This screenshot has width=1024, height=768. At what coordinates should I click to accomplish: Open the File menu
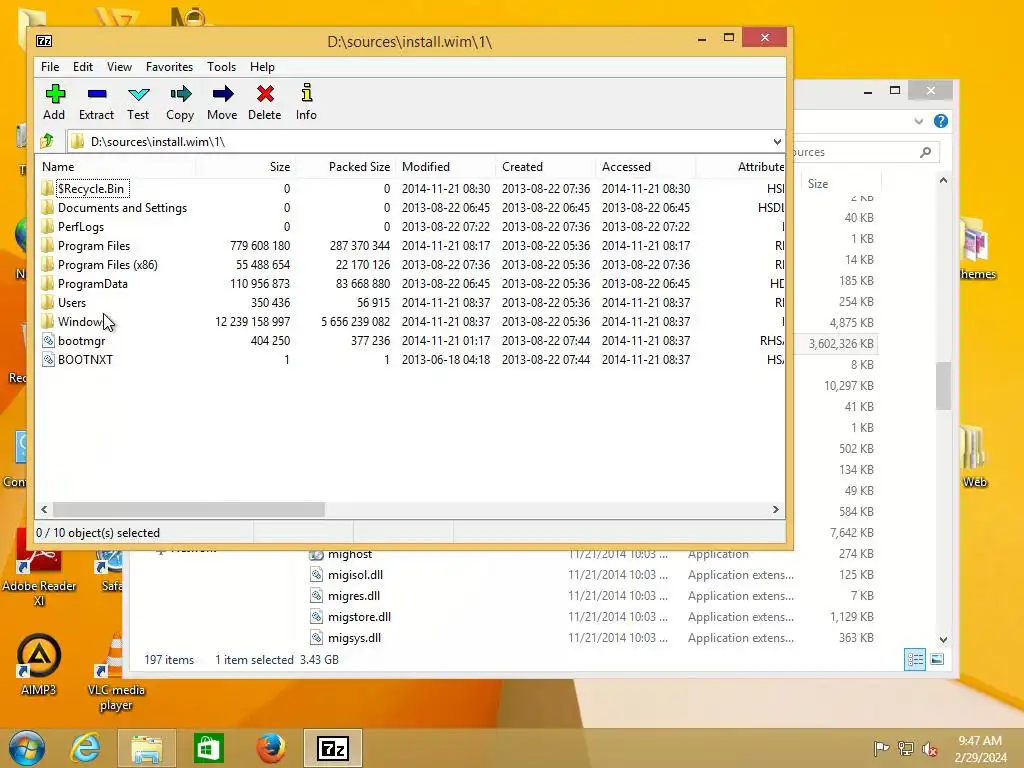click(50, 67)
